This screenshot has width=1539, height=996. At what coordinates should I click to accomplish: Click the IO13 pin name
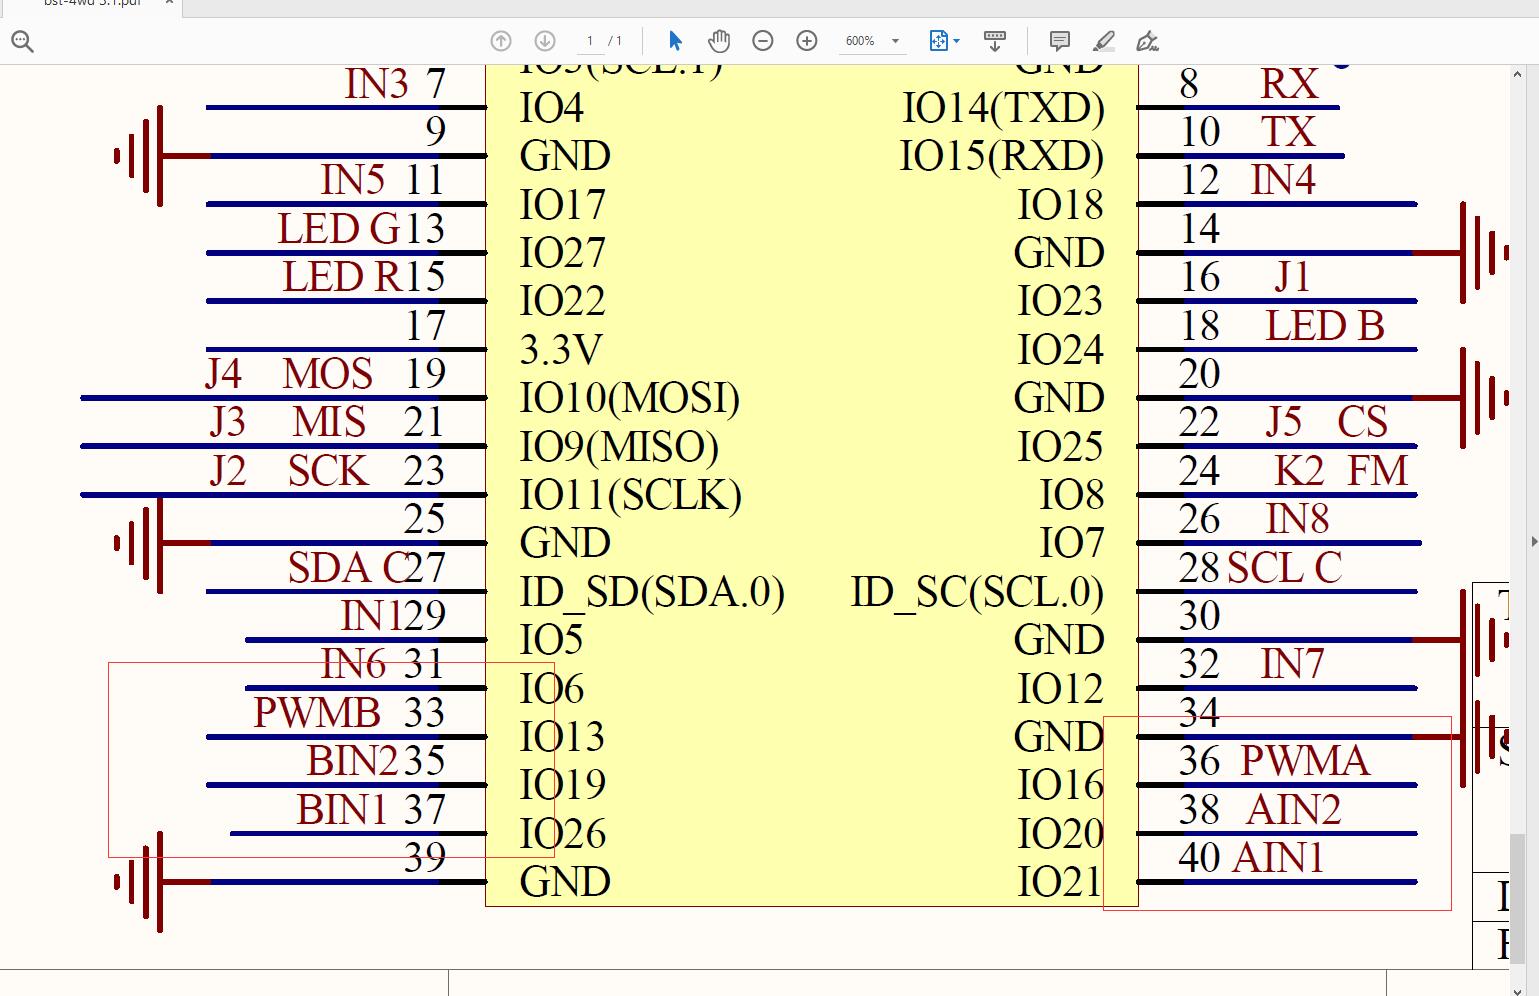click(562, 737)
